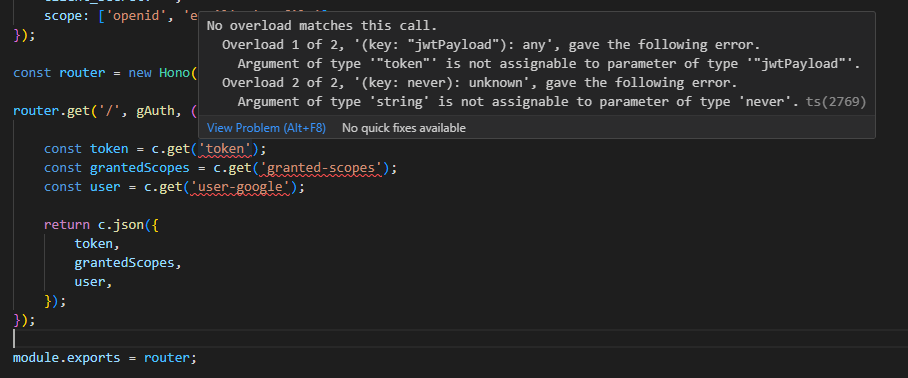Click the 'Overload 1 of 2' error line
The width and height of the screenshot is (908, 378).
point(491,45)
